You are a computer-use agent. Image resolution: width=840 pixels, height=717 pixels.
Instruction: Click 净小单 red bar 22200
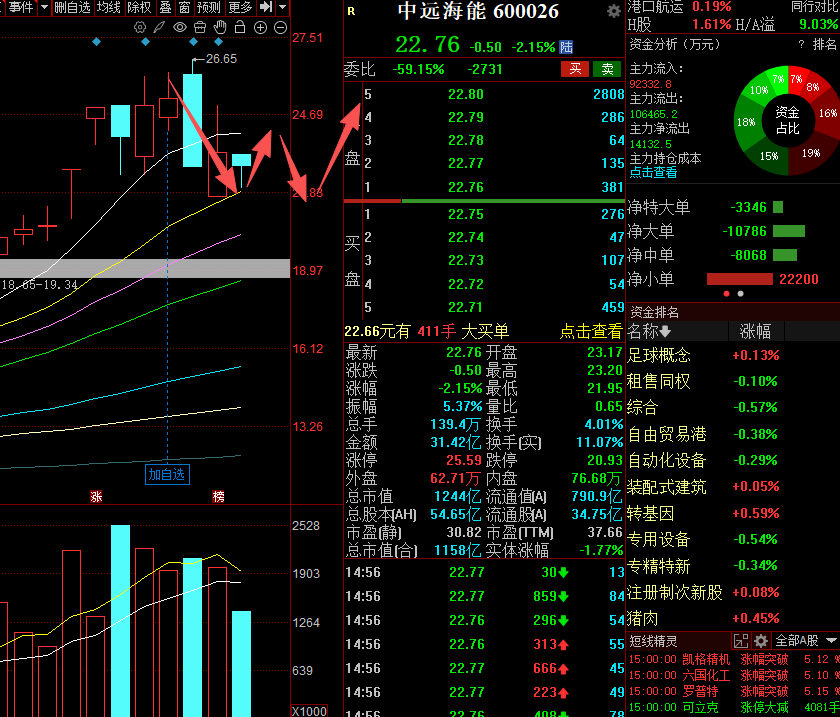740,279
